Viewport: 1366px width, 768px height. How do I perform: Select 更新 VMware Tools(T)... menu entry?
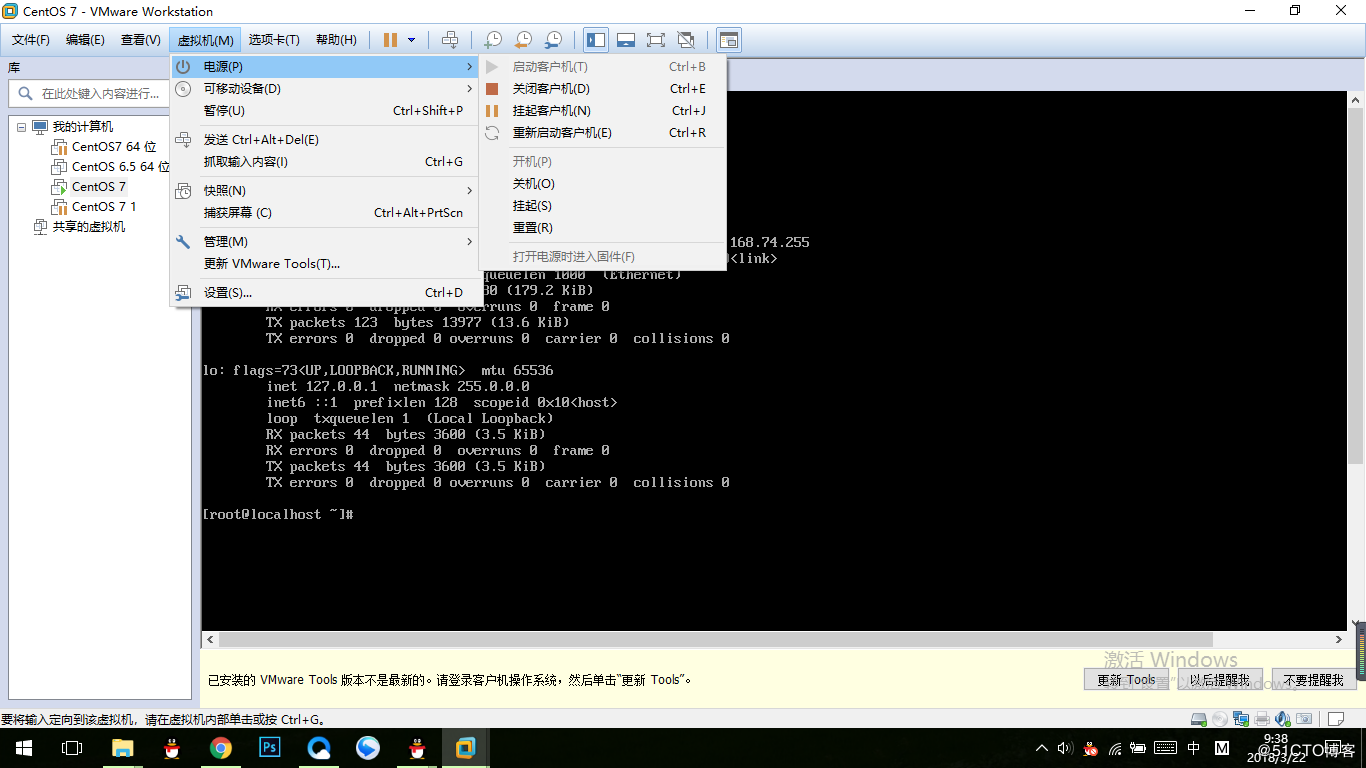click(x=325, y=264)
